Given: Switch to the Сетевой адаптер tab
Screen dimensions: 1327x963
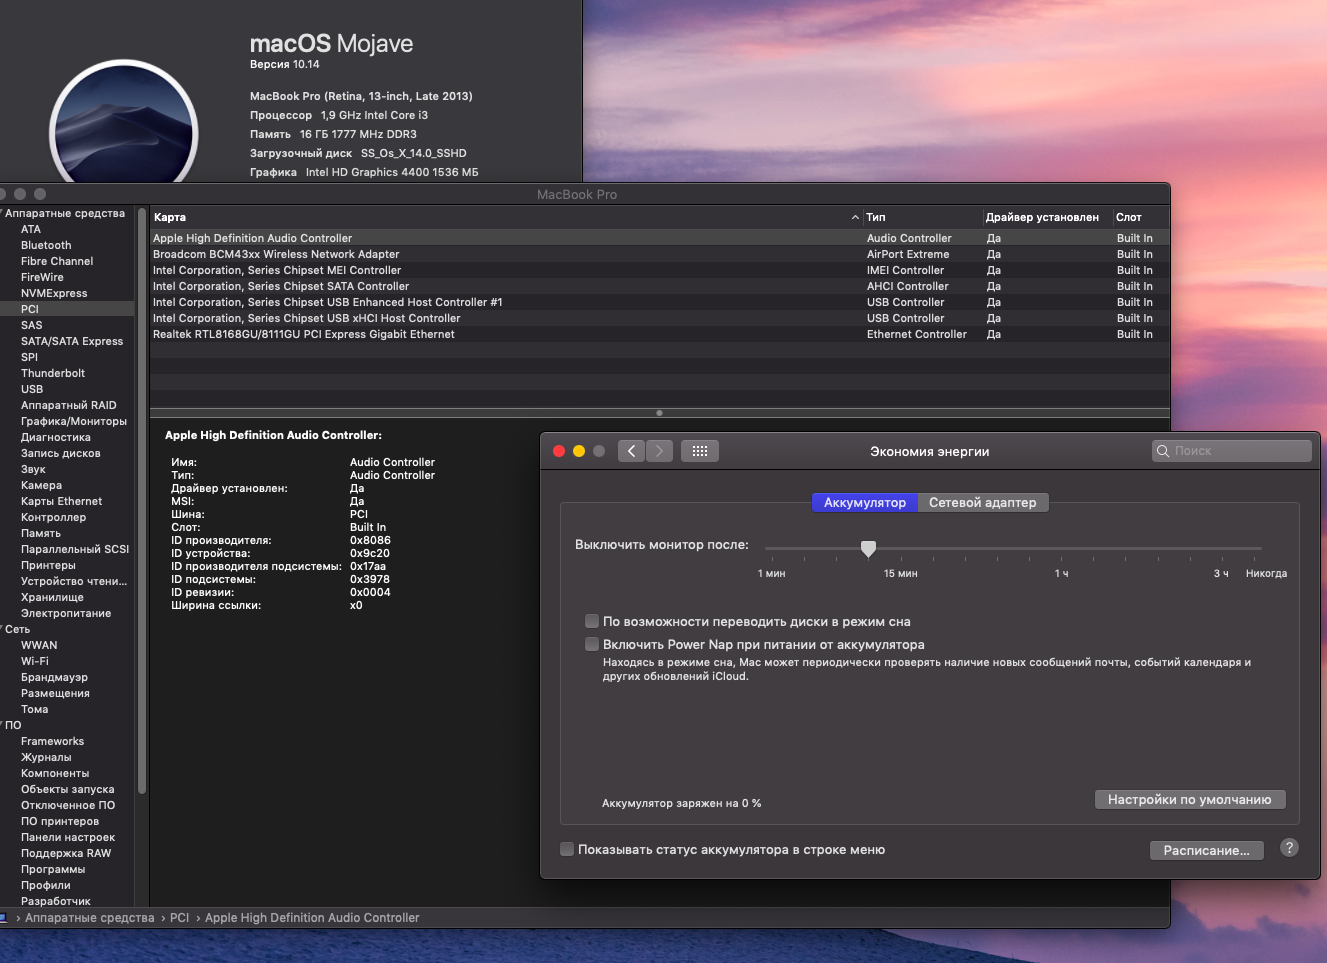Looking at the screenshot, I should click(982, 502).
